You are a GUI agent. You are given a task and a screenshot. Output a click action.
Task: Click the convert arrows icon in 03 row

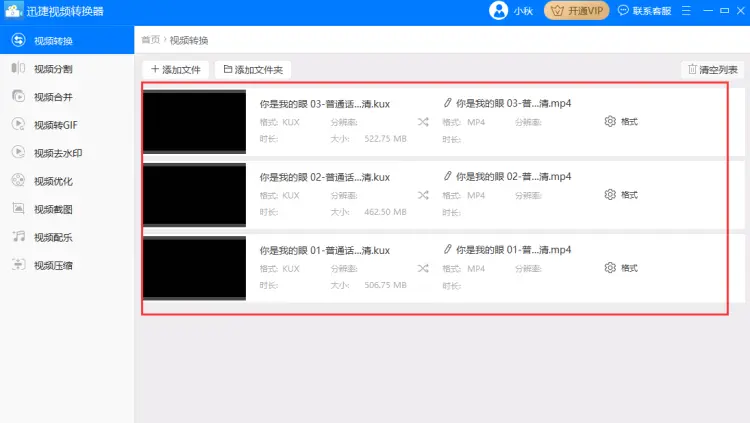(x=423, y=122)
